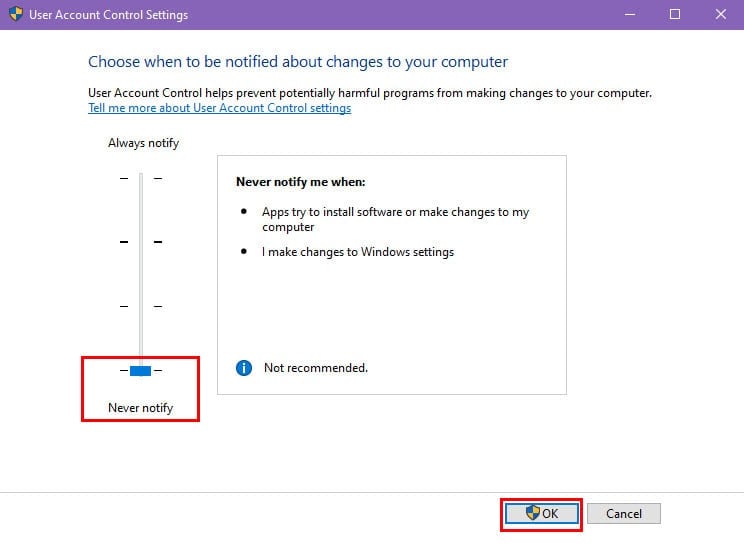744x550 pixels.
Task: Click the OK button with shield
Action: 541,513
